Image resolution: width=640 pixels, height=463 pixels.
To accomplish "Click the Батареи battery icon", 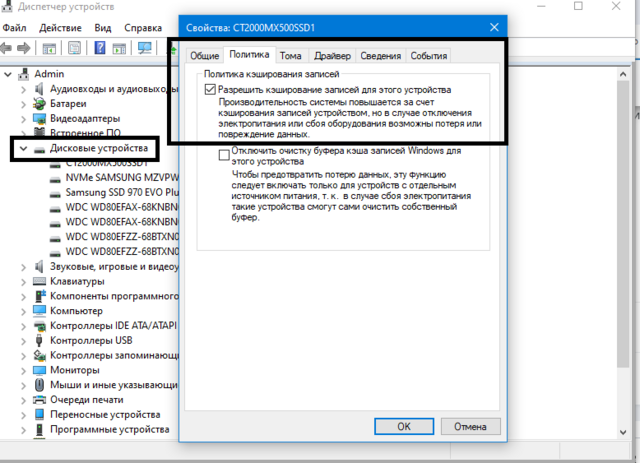I will click(39, 103).
